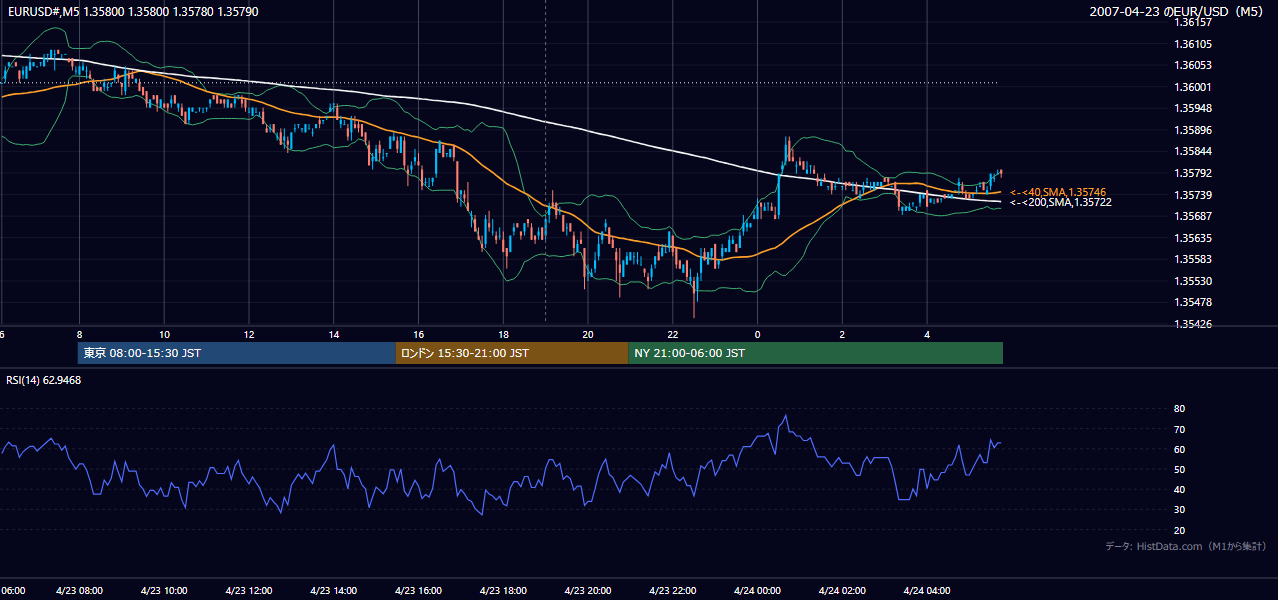
Task: Click hour label 12 under the price chart
Action: (x=249, y=335)
